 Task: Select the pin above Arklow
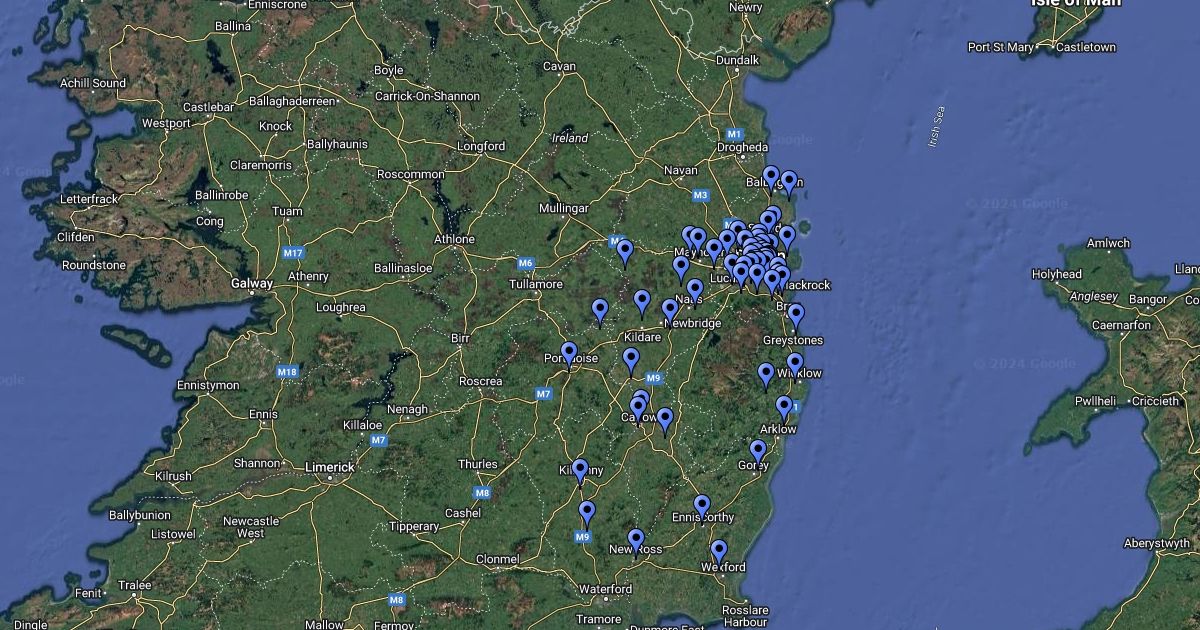click(784, 408)
